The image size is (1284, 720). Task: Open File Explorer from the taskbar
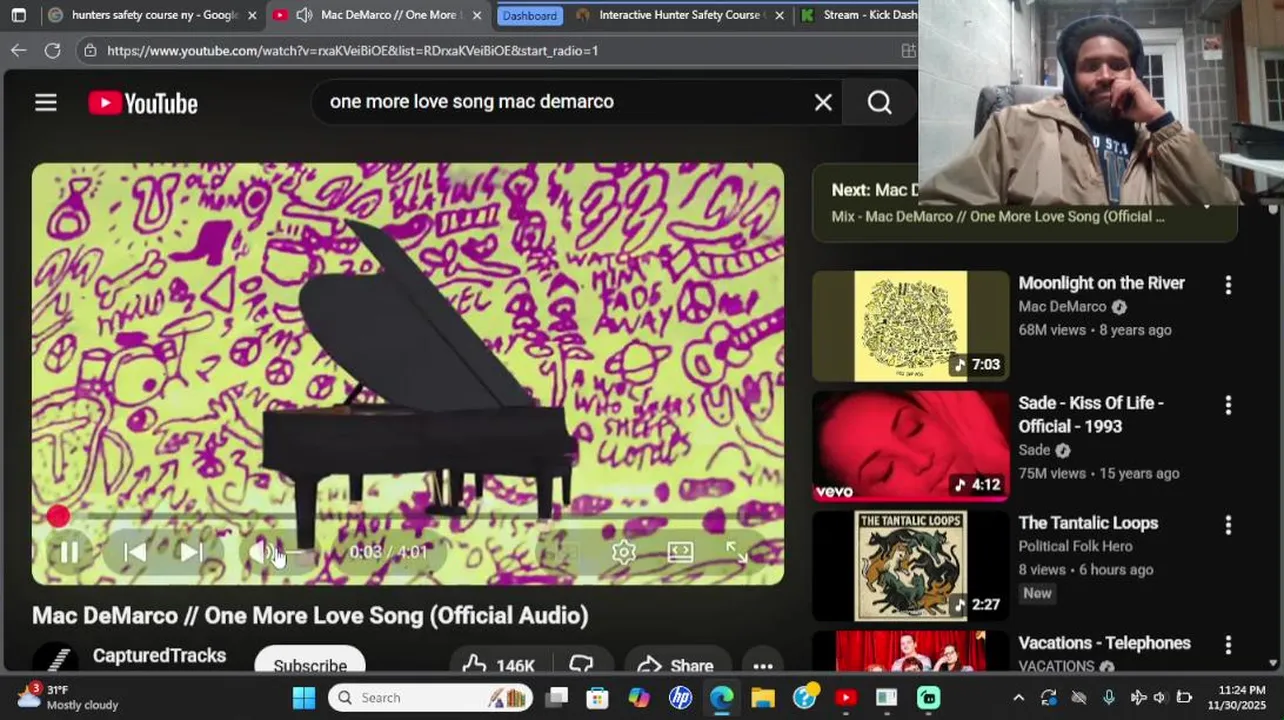[x=763, y=697]
